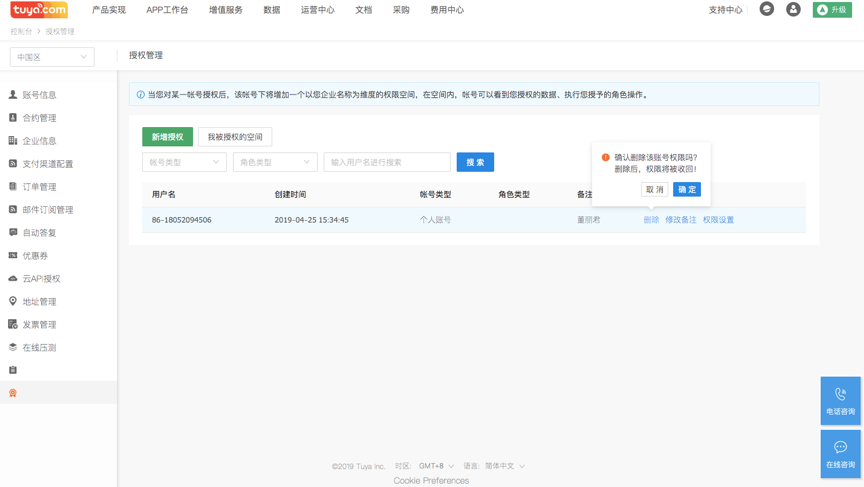Screen dimensions: 864x487
Task: Open the GMT+8 timezone dropdown
Action: [436, 466]
